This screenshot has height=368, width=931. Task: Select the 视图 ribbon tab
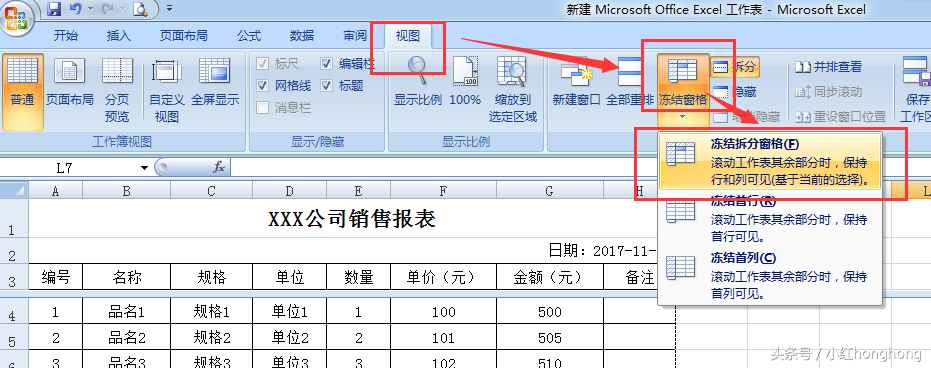pos(408,36)
